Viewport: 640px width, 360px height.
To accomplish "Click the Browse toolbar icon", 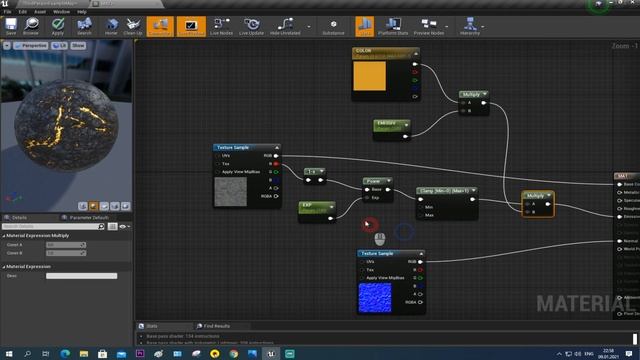I will click(x=31, y=26).
